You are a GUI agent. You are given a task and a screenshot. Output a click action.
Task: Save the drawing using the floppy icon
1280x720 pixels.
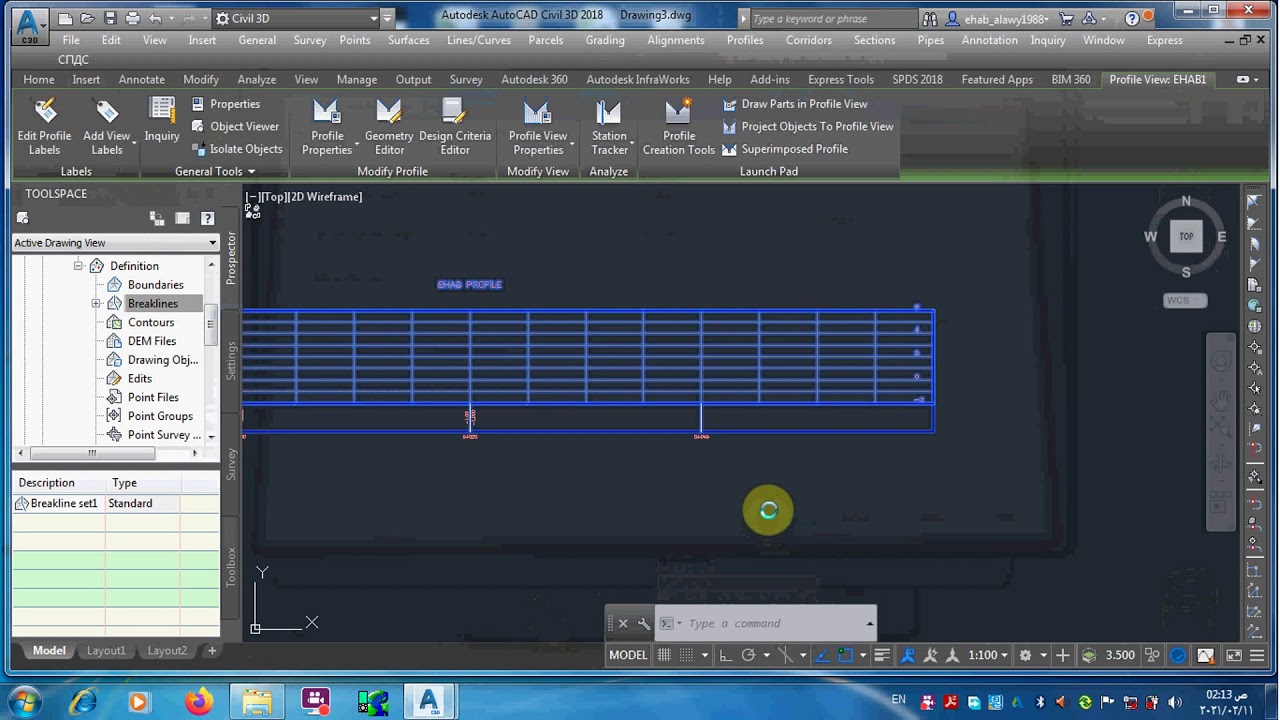[110, 18]
